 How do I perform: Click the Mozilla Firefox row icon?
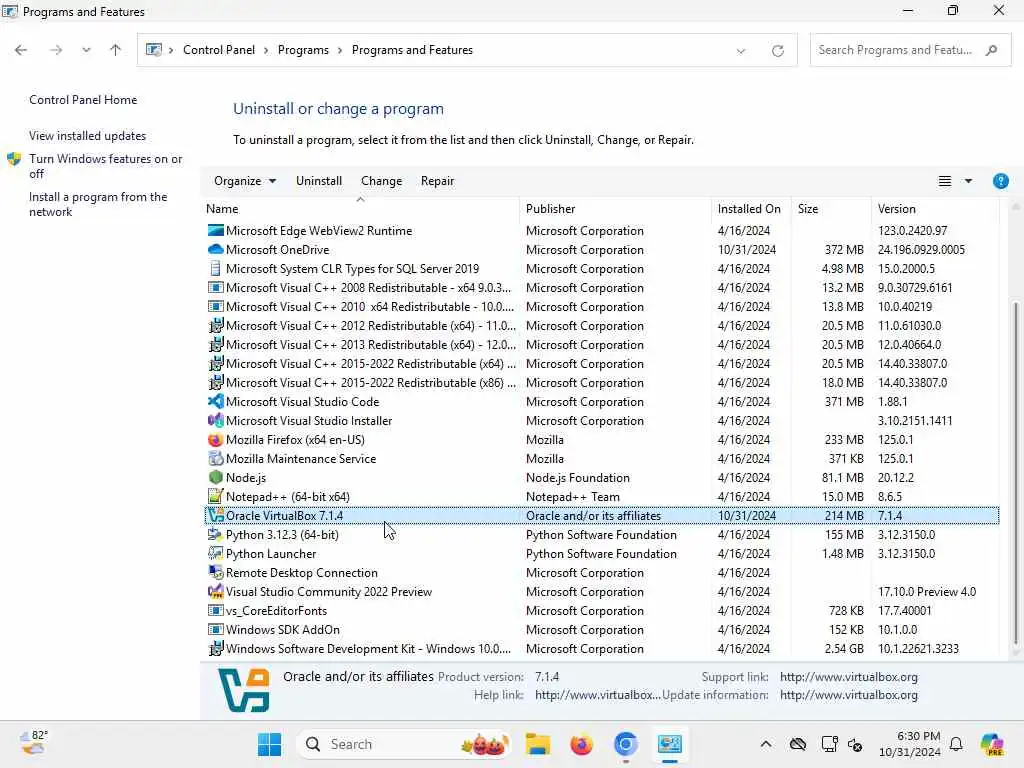pyautogui.click(x=215, y=440)
